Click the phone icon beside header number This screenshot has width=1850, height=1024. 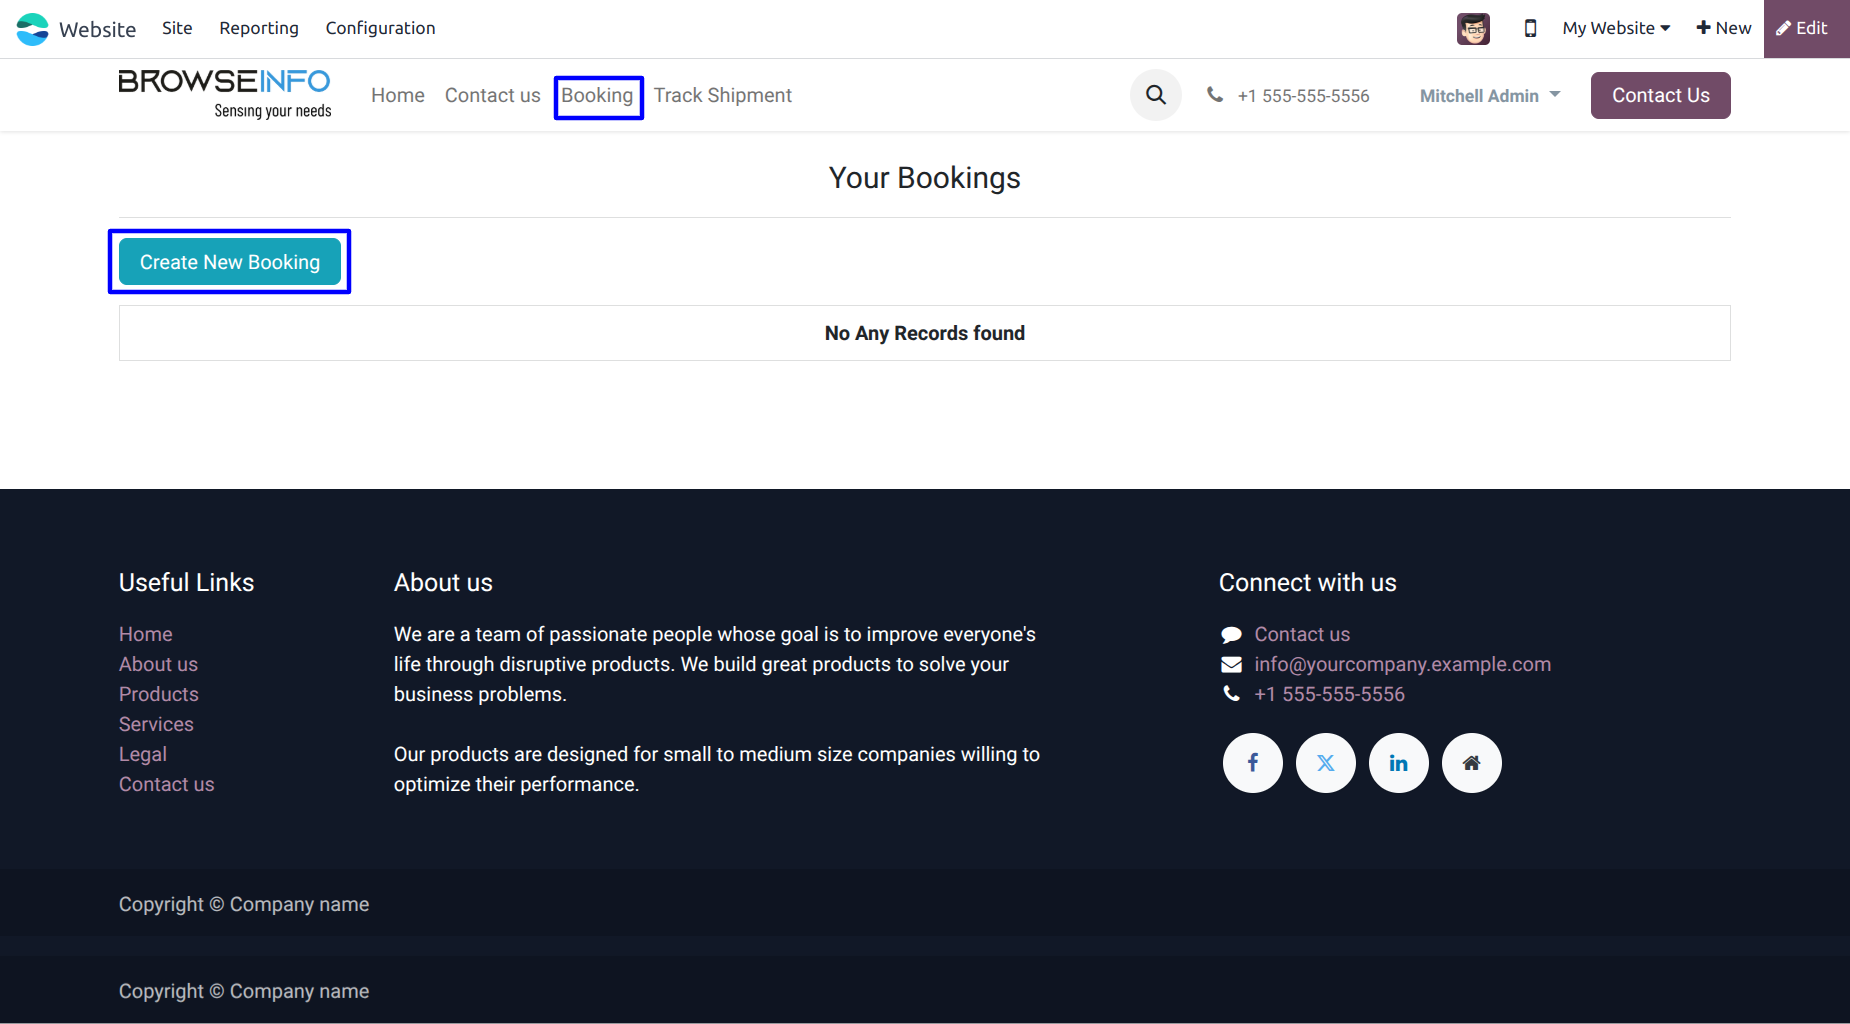click(x=1215, y=95)
